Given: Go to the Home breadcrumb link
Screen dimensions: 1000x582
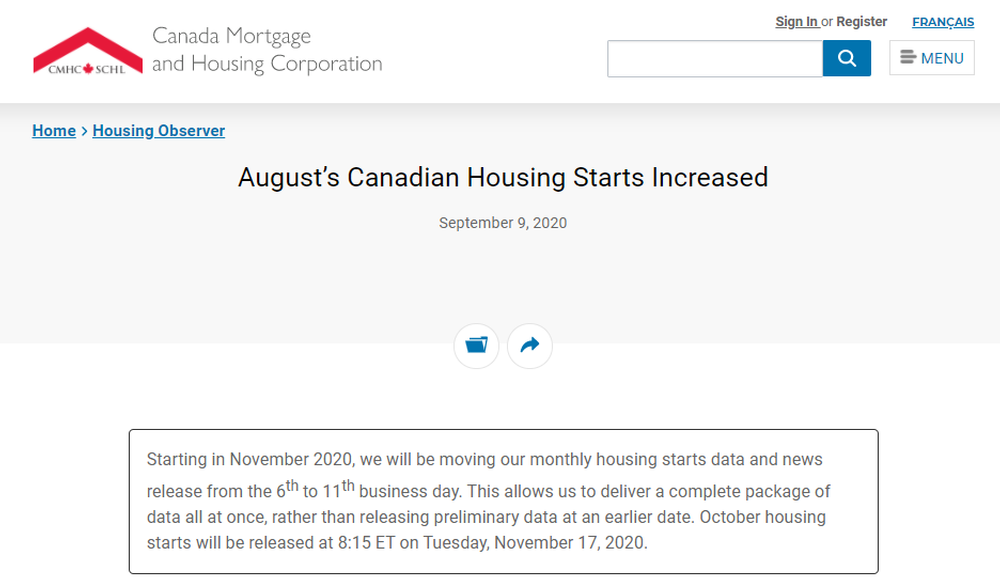Looking at the screenshot, I should click(54, 131).
